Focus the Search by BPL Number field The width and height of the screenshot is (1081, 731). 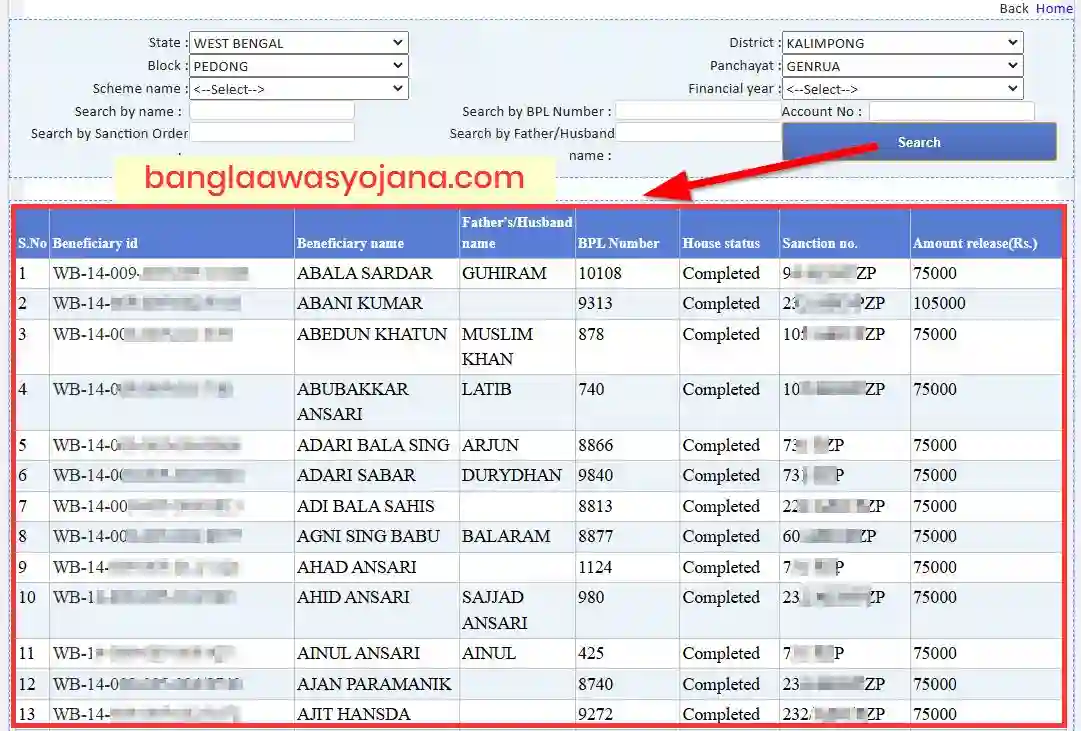(698, 111)
